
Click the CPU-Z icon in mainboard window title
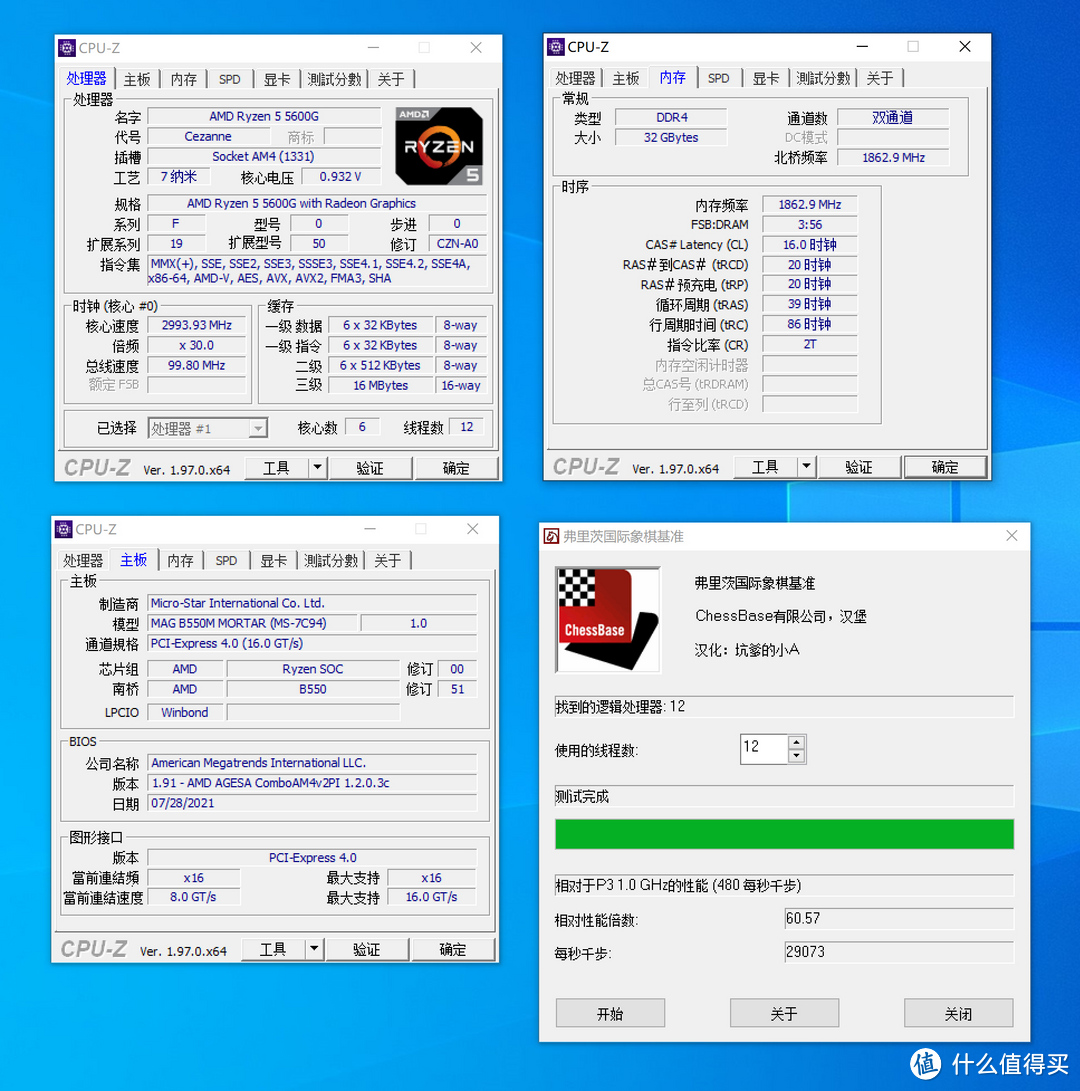[x=63, y=529]
